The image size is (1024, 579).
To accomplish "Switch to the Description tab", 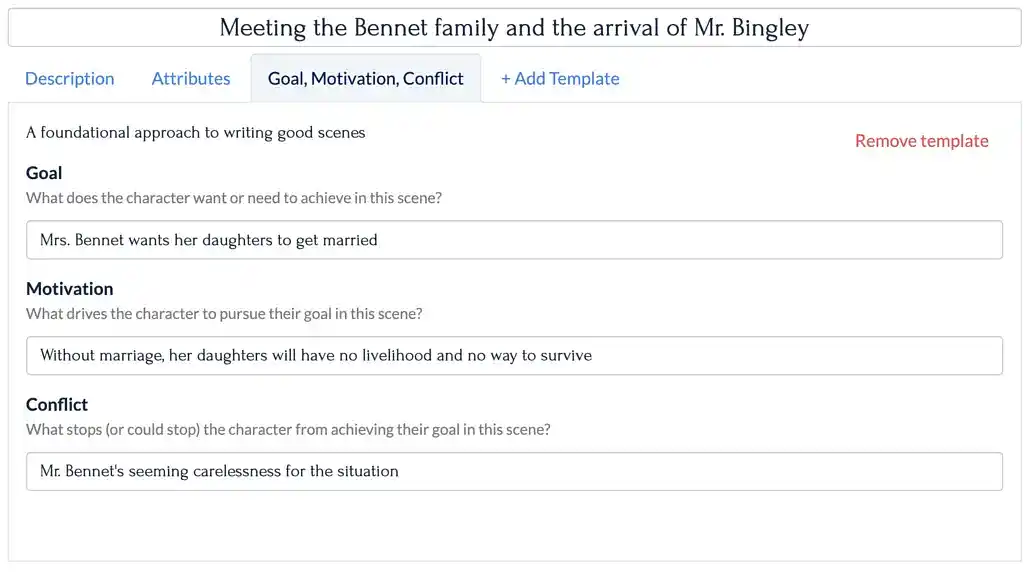I will 69,78.
